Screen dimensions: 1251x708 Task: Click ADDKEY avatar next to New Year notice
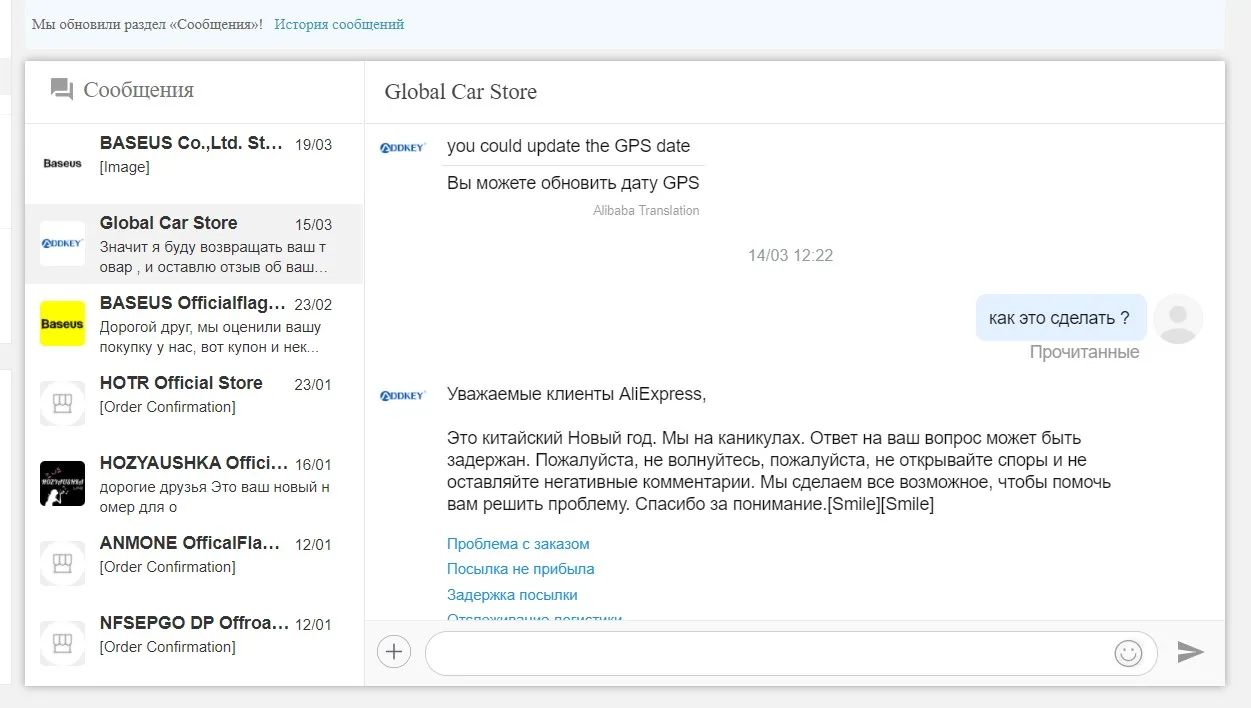[x=403, y=396]
